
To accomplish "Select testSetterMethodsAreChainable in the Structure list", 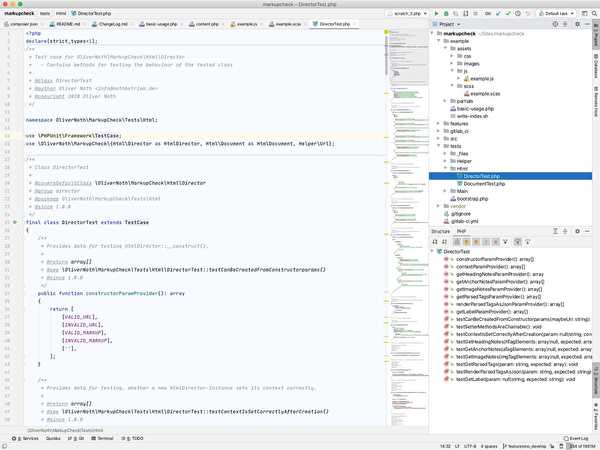I will point(499,327).
